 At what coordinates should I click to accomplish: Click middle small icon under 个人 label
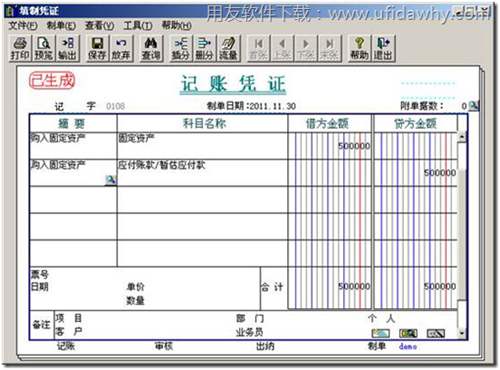coord(408,333)
